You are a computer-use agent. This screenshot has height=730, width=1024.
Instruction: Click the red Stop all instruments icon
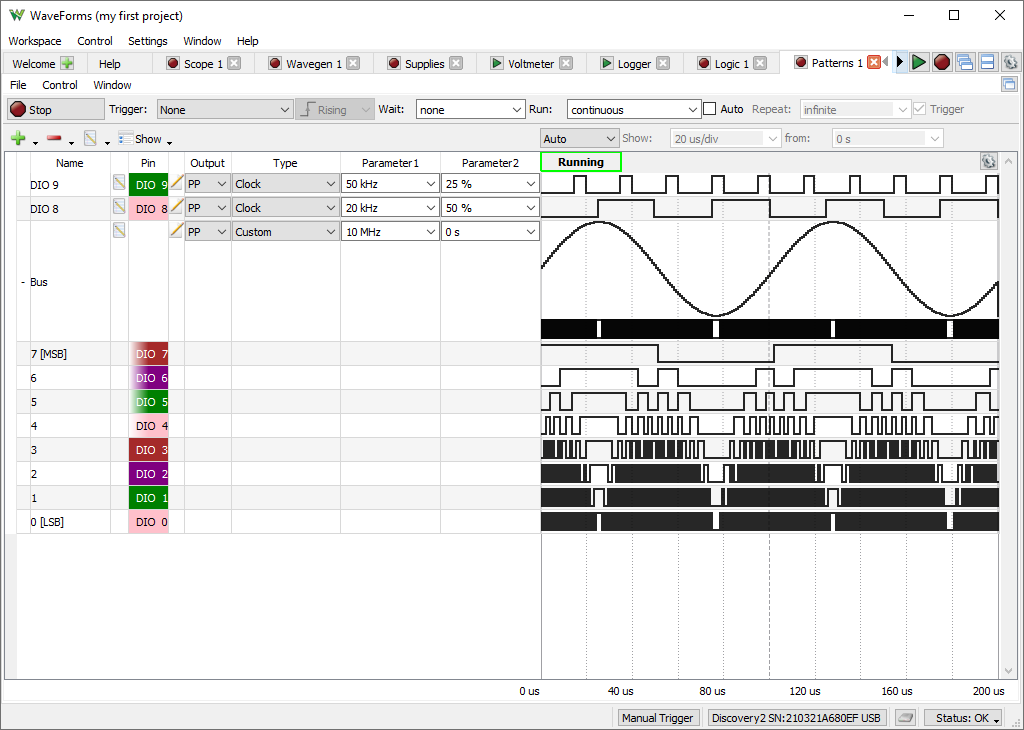click(x=942, y=63)
